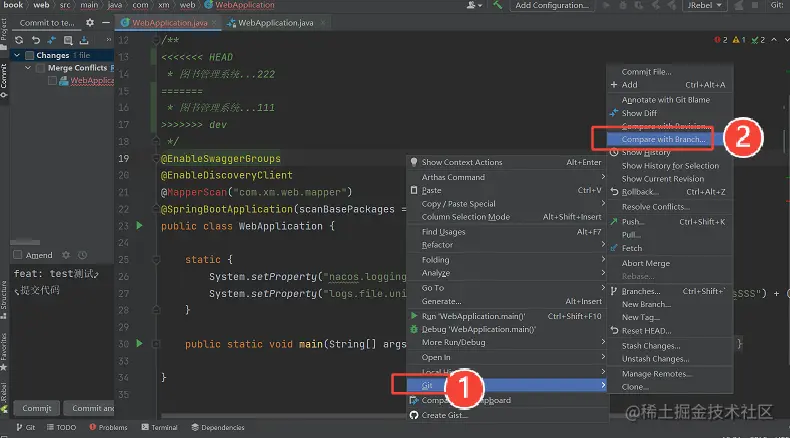Image resolution: width=790 pixels, height=438 pixels.
Task: Open the Problems tool window tab
Action: coord(108,427)
